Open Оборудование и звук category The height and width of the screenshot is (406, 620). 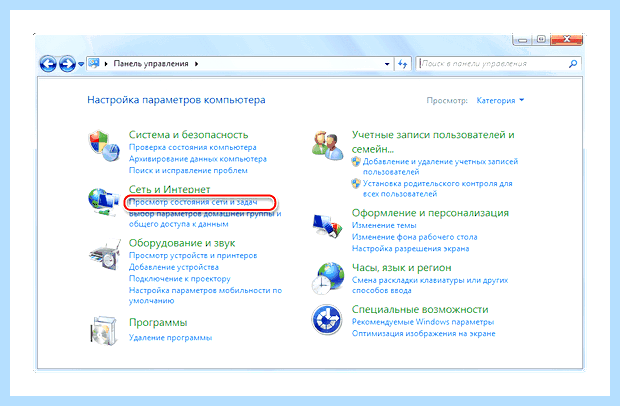click(x=182, y=243)
